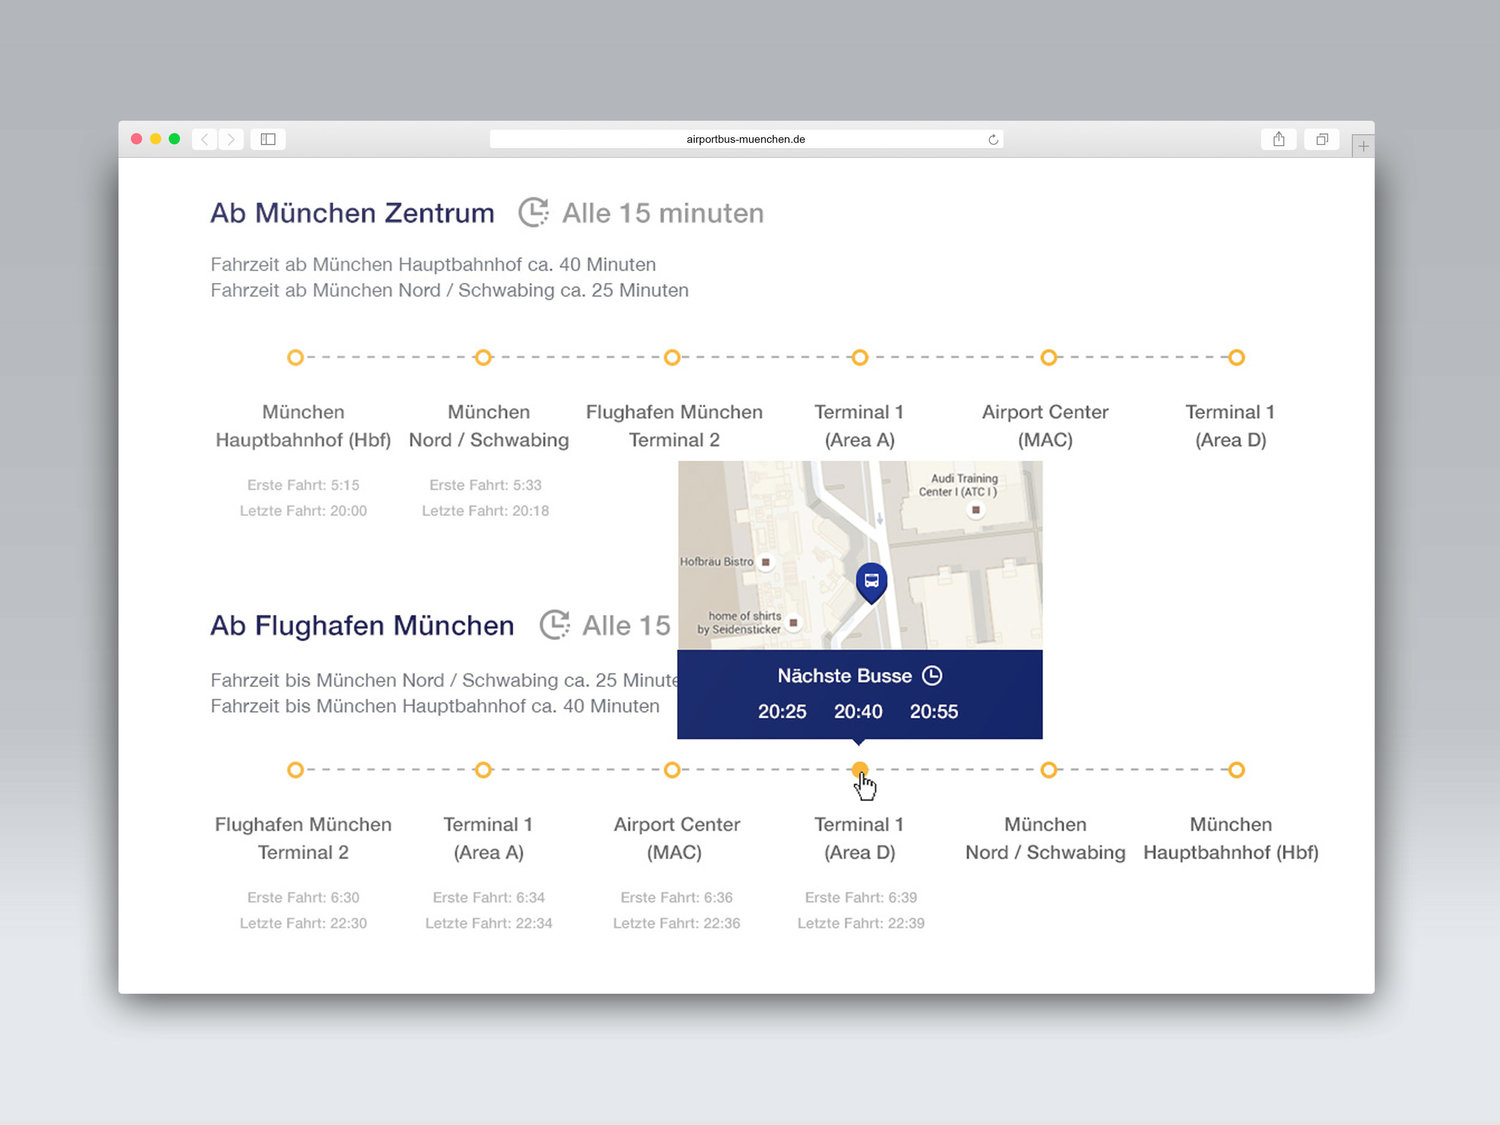Select München Nord / Schwabing marker in top route

tap(483, 357)
